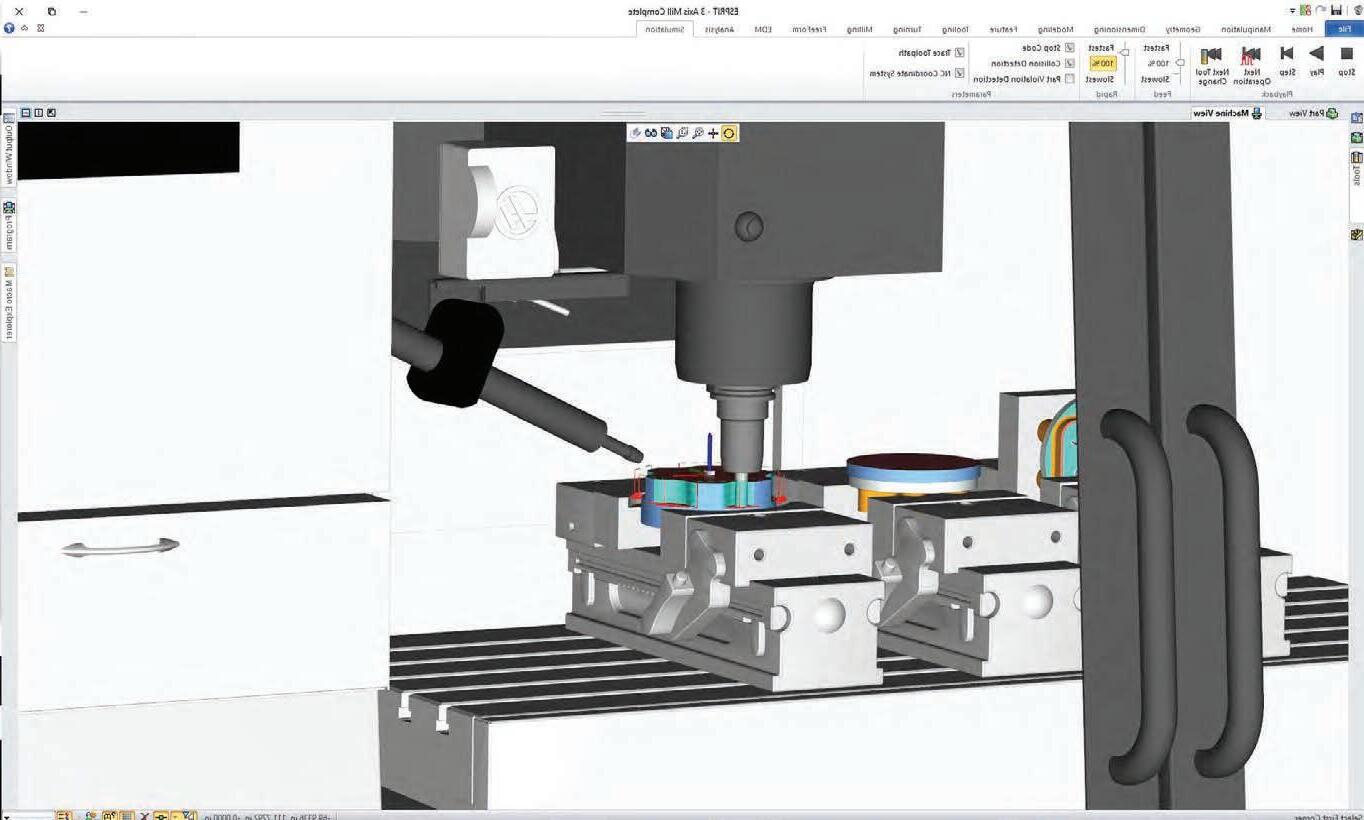Switch to the Tooling ribbon tab
The height and width of the screenshot is (820, 1364).
pos(955,29)
